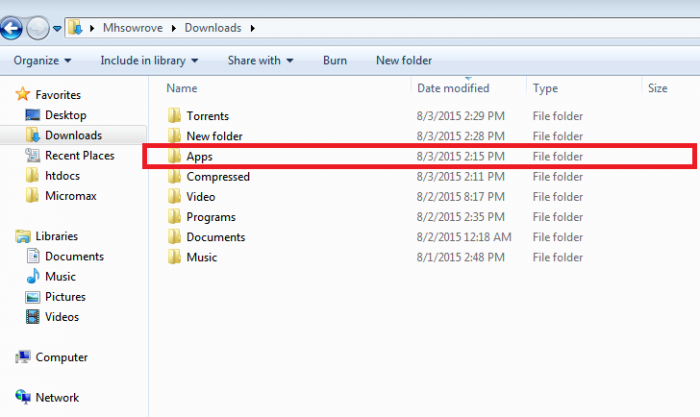Select Desktop label in Favorites
Screen dimensions: 700x417
pos(66,115)
